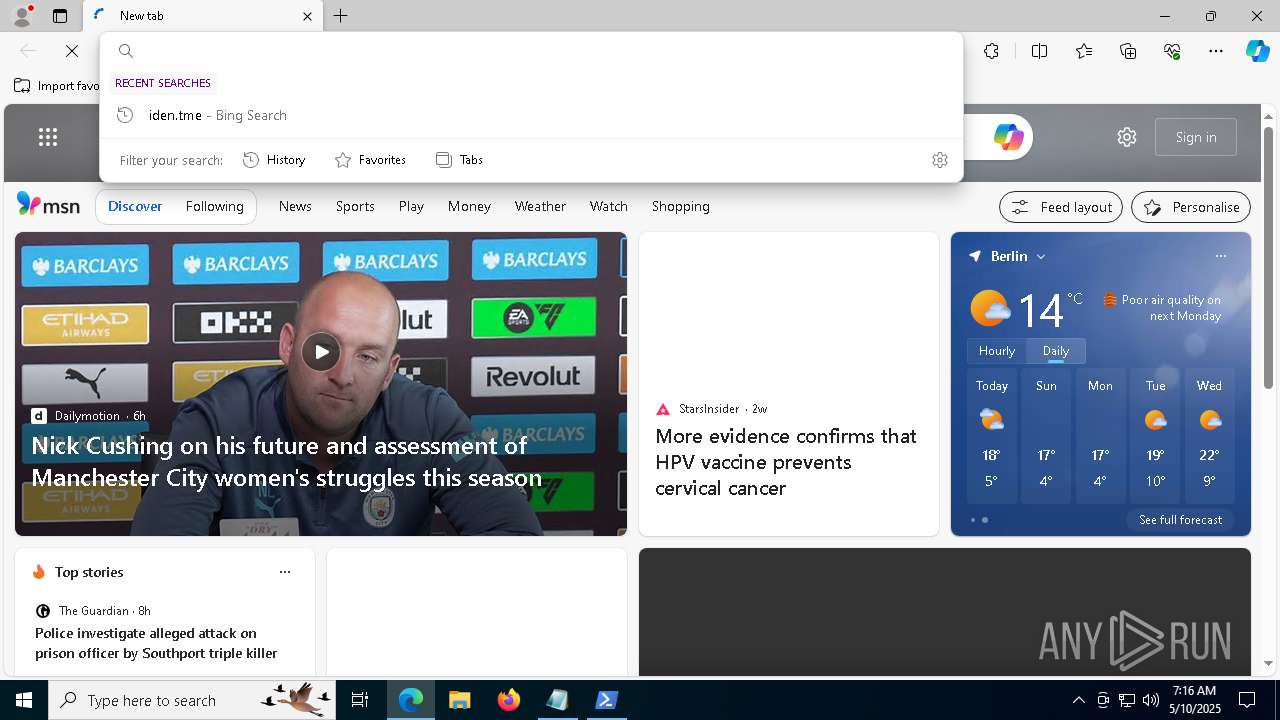Viewport: 1280px width, 720px height.
Task: Open the Shopping section
Action: click(x=681, y=206)
